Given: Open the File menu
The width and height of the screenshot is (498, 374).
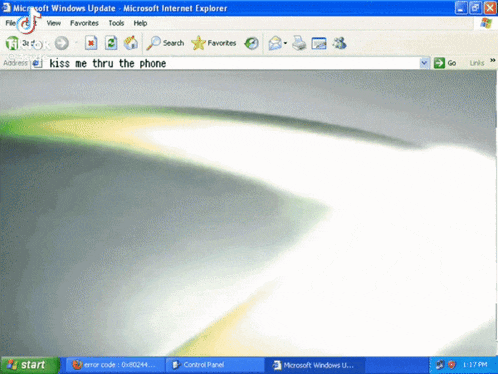Looking at the screenshot, I should click(10, 23).
